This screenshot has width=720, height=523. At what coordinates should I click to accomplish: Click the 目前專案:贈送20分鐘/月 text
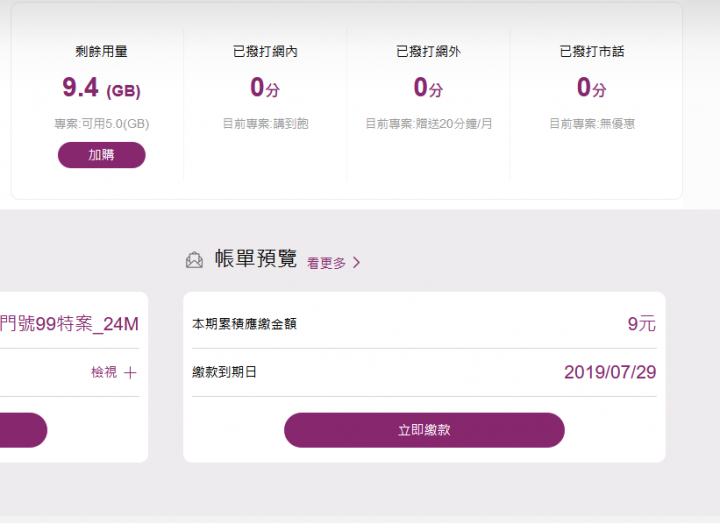pyautogui.click(x=428, y=124)
